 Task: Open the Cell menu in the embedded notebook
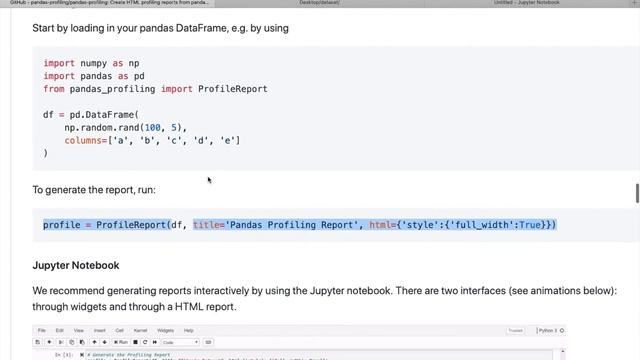[x=119, y=330]
